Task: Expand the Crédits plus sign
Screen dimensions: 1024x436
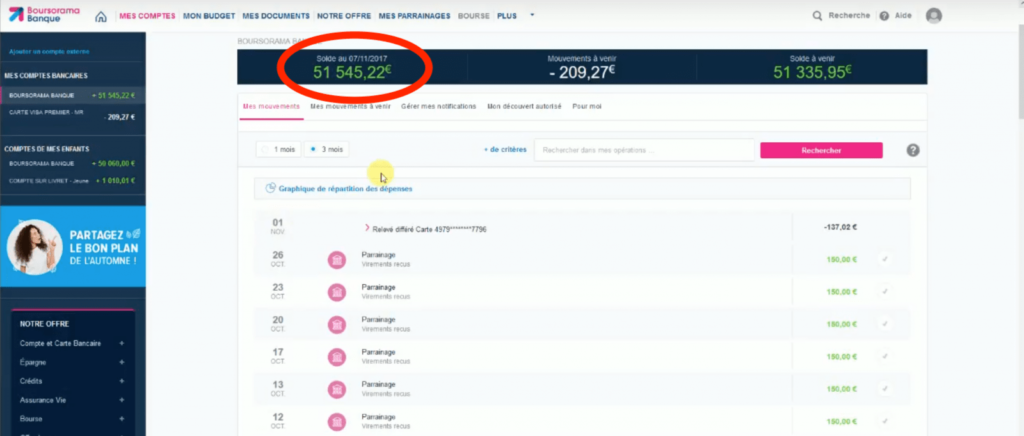Action: tap(121, 381)
